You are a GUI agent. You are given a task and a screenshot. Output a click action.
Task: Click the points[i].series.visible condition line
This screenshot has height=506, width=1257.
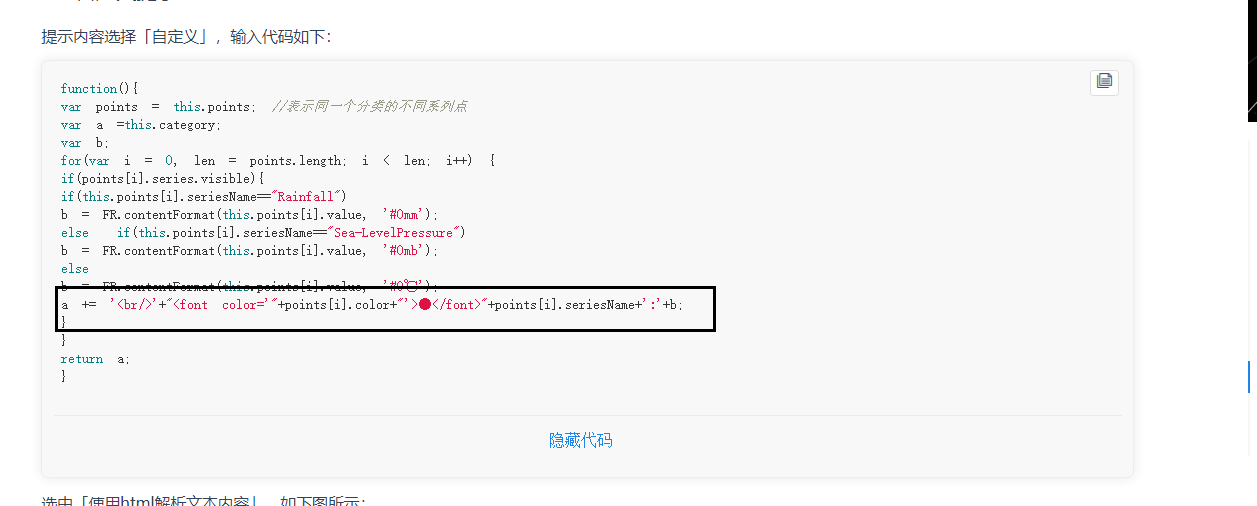162,179
